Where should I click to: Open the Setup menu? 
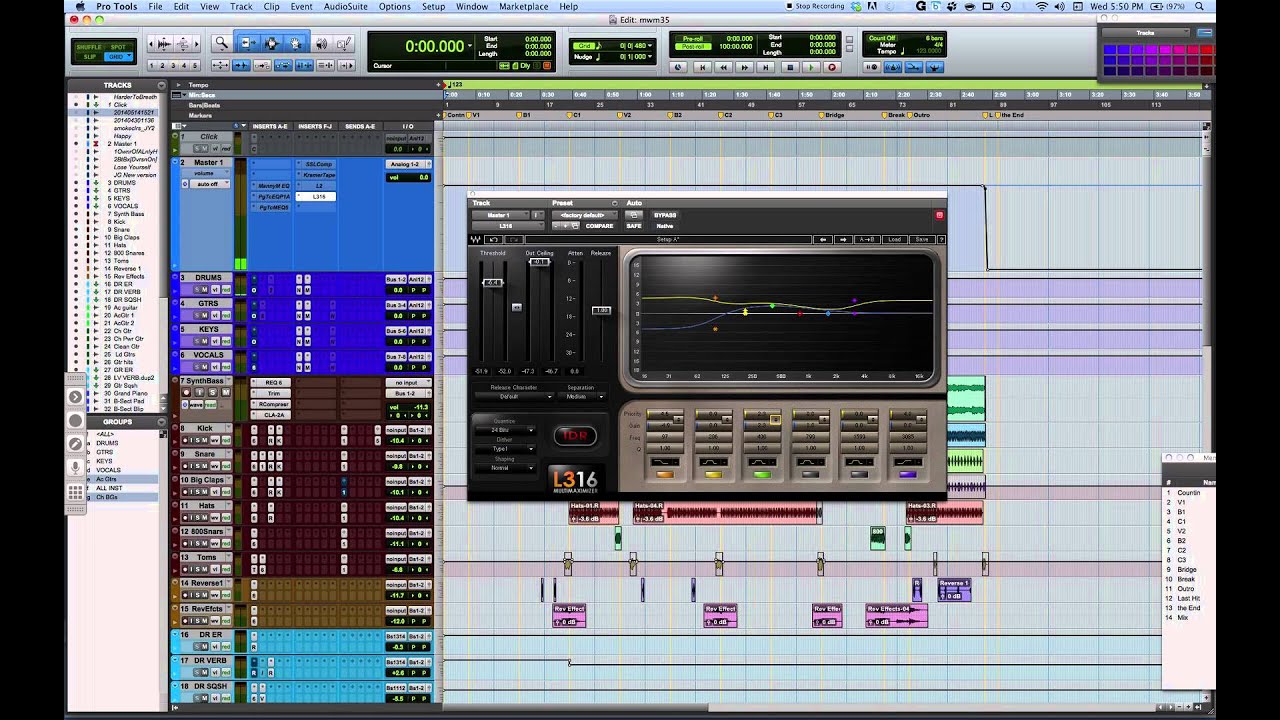coord(433,6)
